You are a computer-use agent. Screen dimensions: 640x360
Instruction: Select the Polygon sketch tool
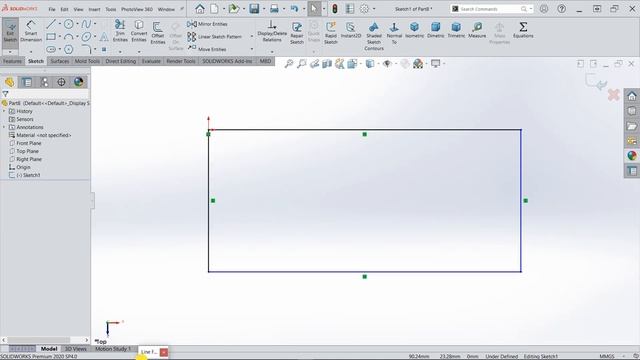click(69, 49)
